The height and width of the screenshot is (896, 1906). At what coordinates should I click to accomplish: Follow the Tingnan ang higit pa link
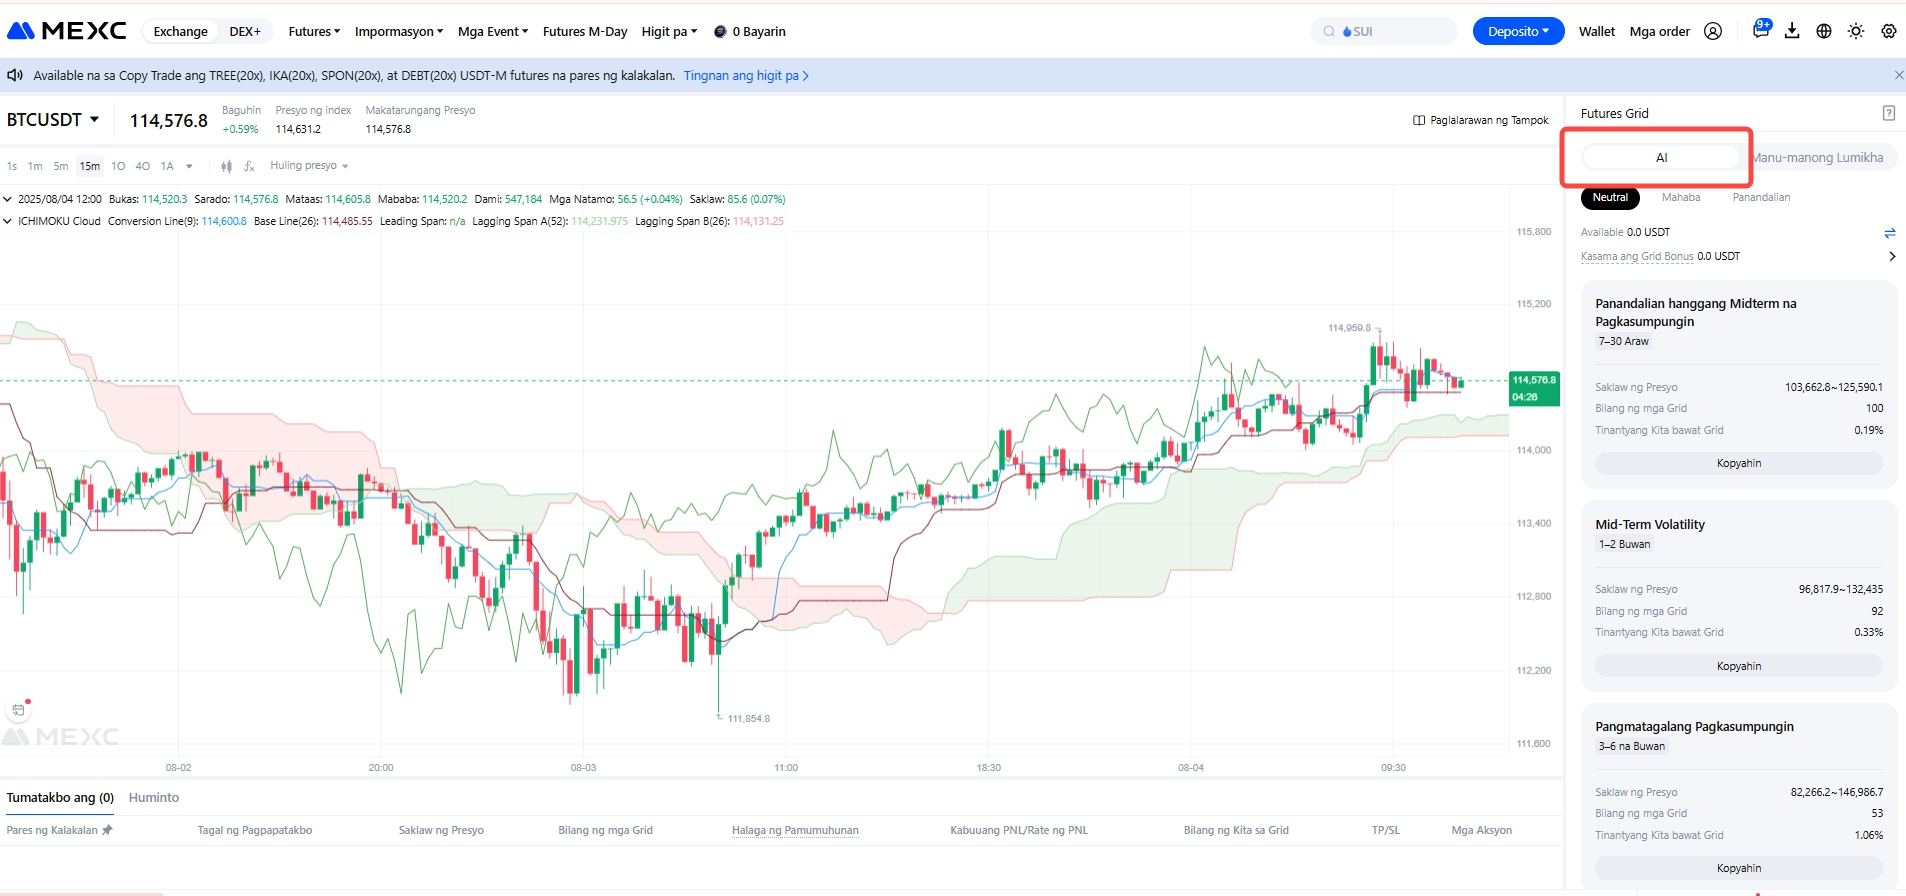tap(745, 75)
